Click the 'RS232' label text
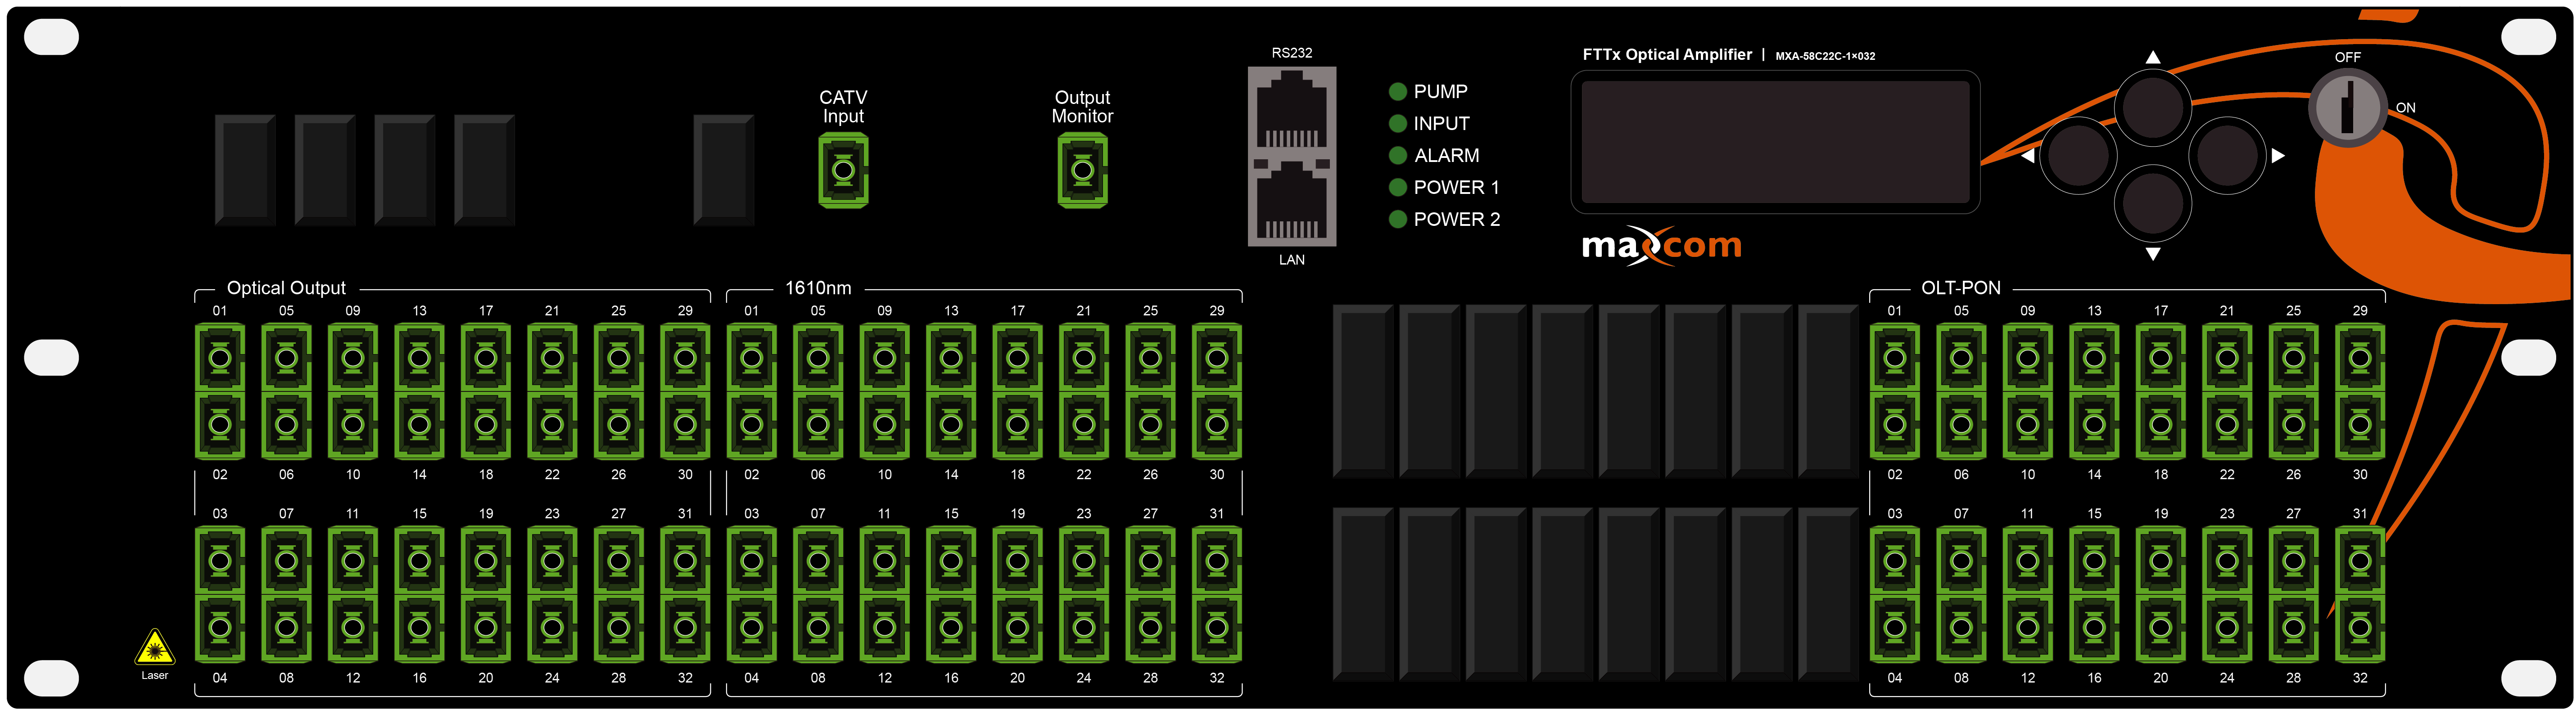This screenshot has height=710, width=2576. click(1292, 53)
